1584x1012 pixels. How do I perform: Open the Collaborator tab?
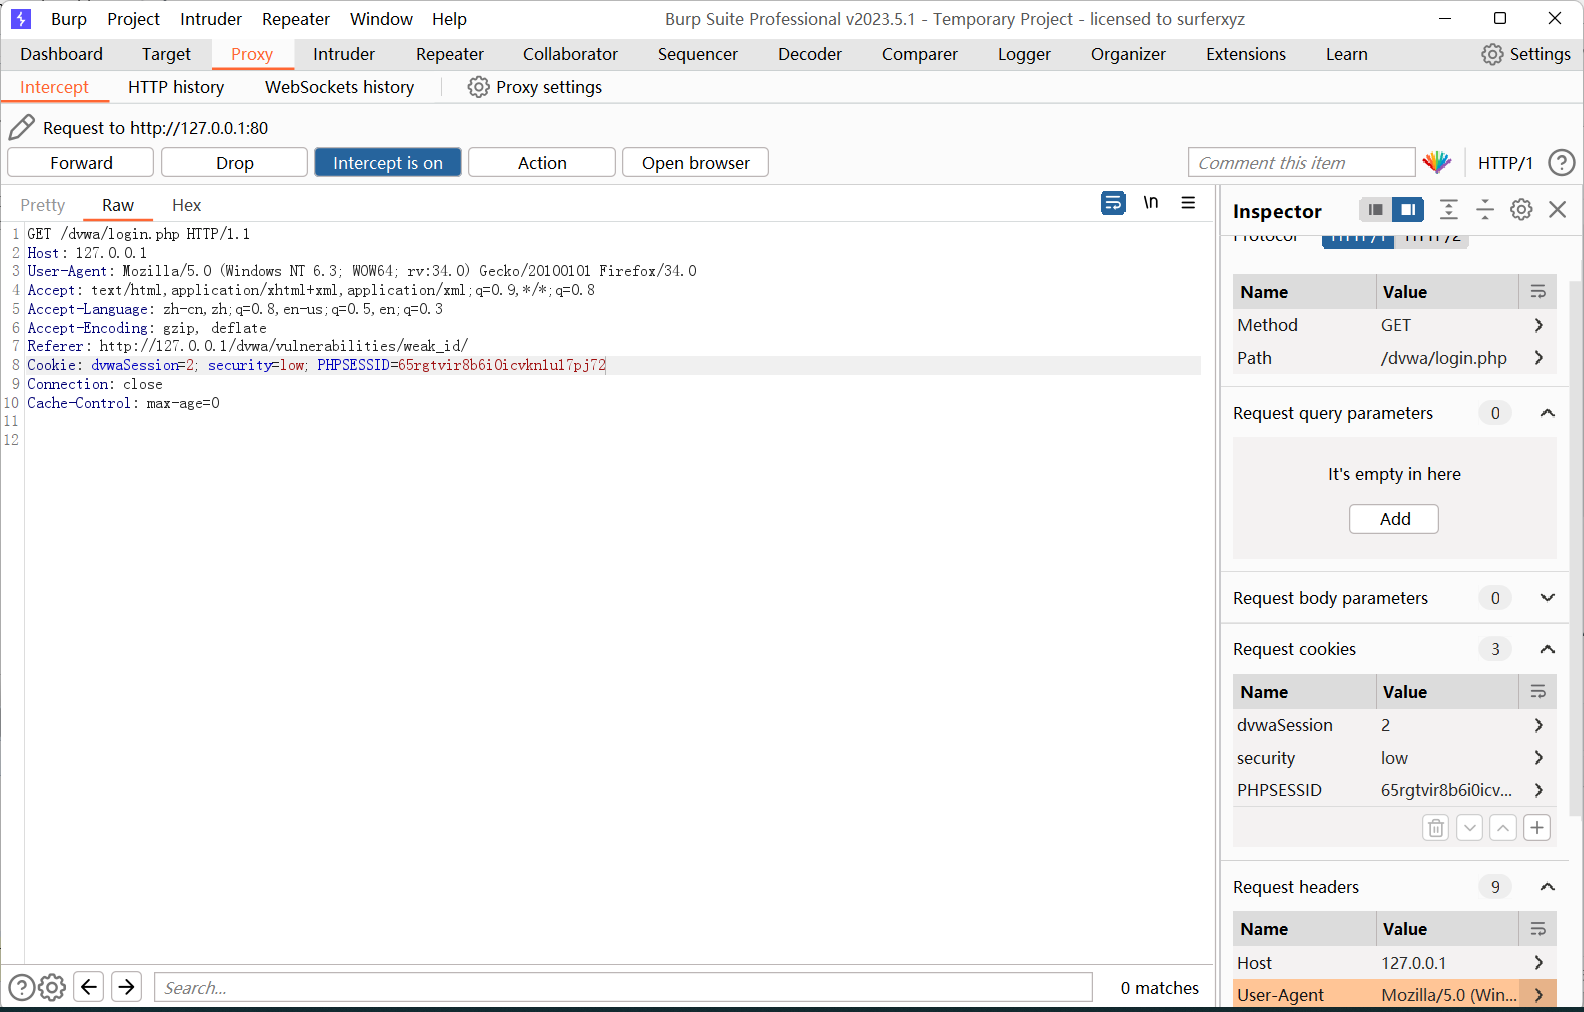point(570,54)
